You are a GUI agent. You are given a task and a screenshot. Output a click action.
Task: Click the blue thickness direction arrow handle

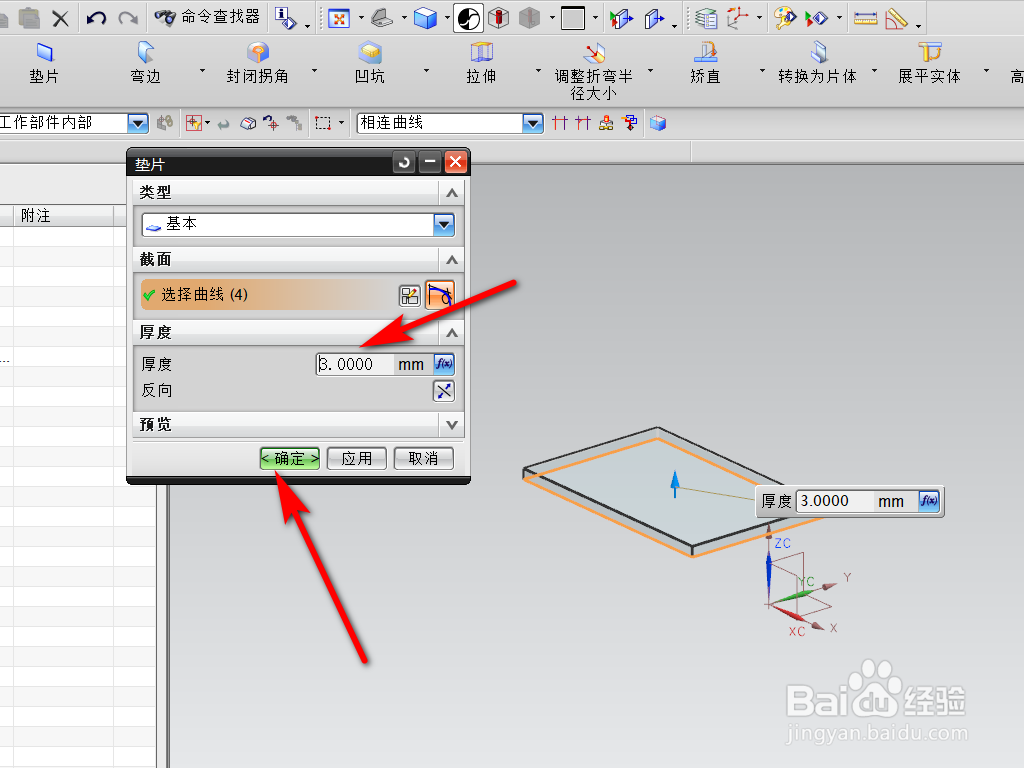[675, 485]
